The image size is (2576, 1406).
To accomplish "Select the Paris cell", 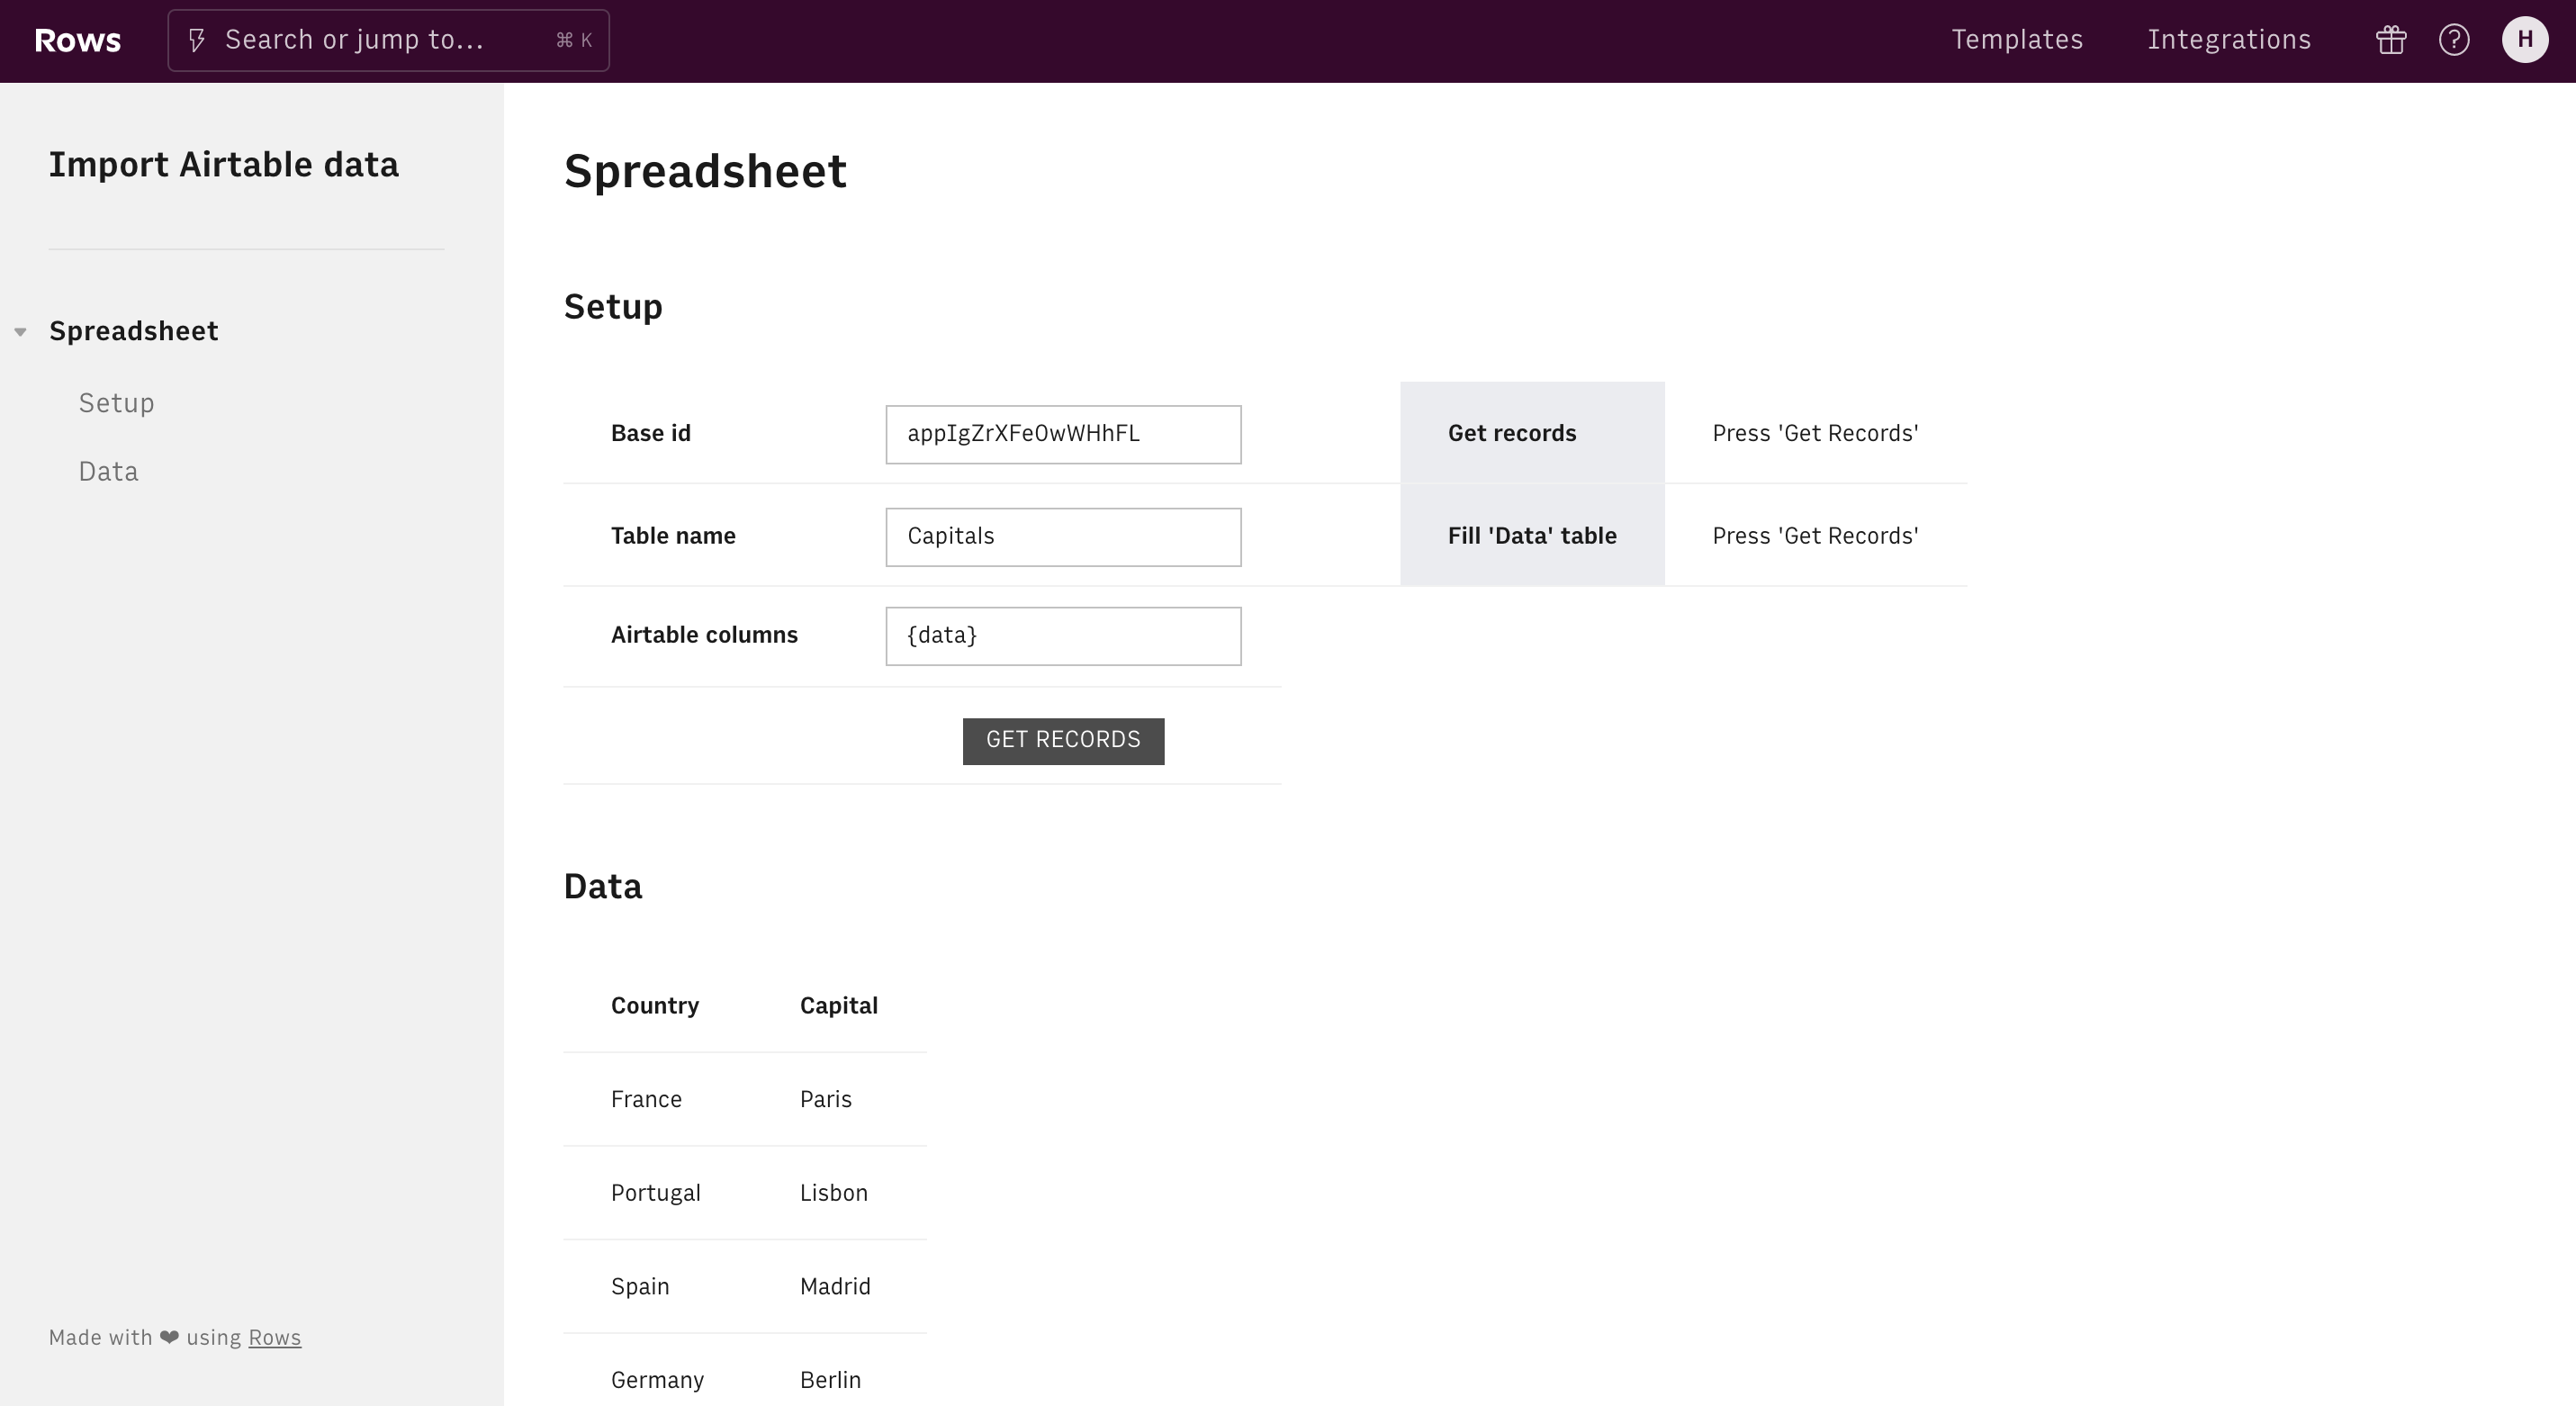I will 826,1100.
